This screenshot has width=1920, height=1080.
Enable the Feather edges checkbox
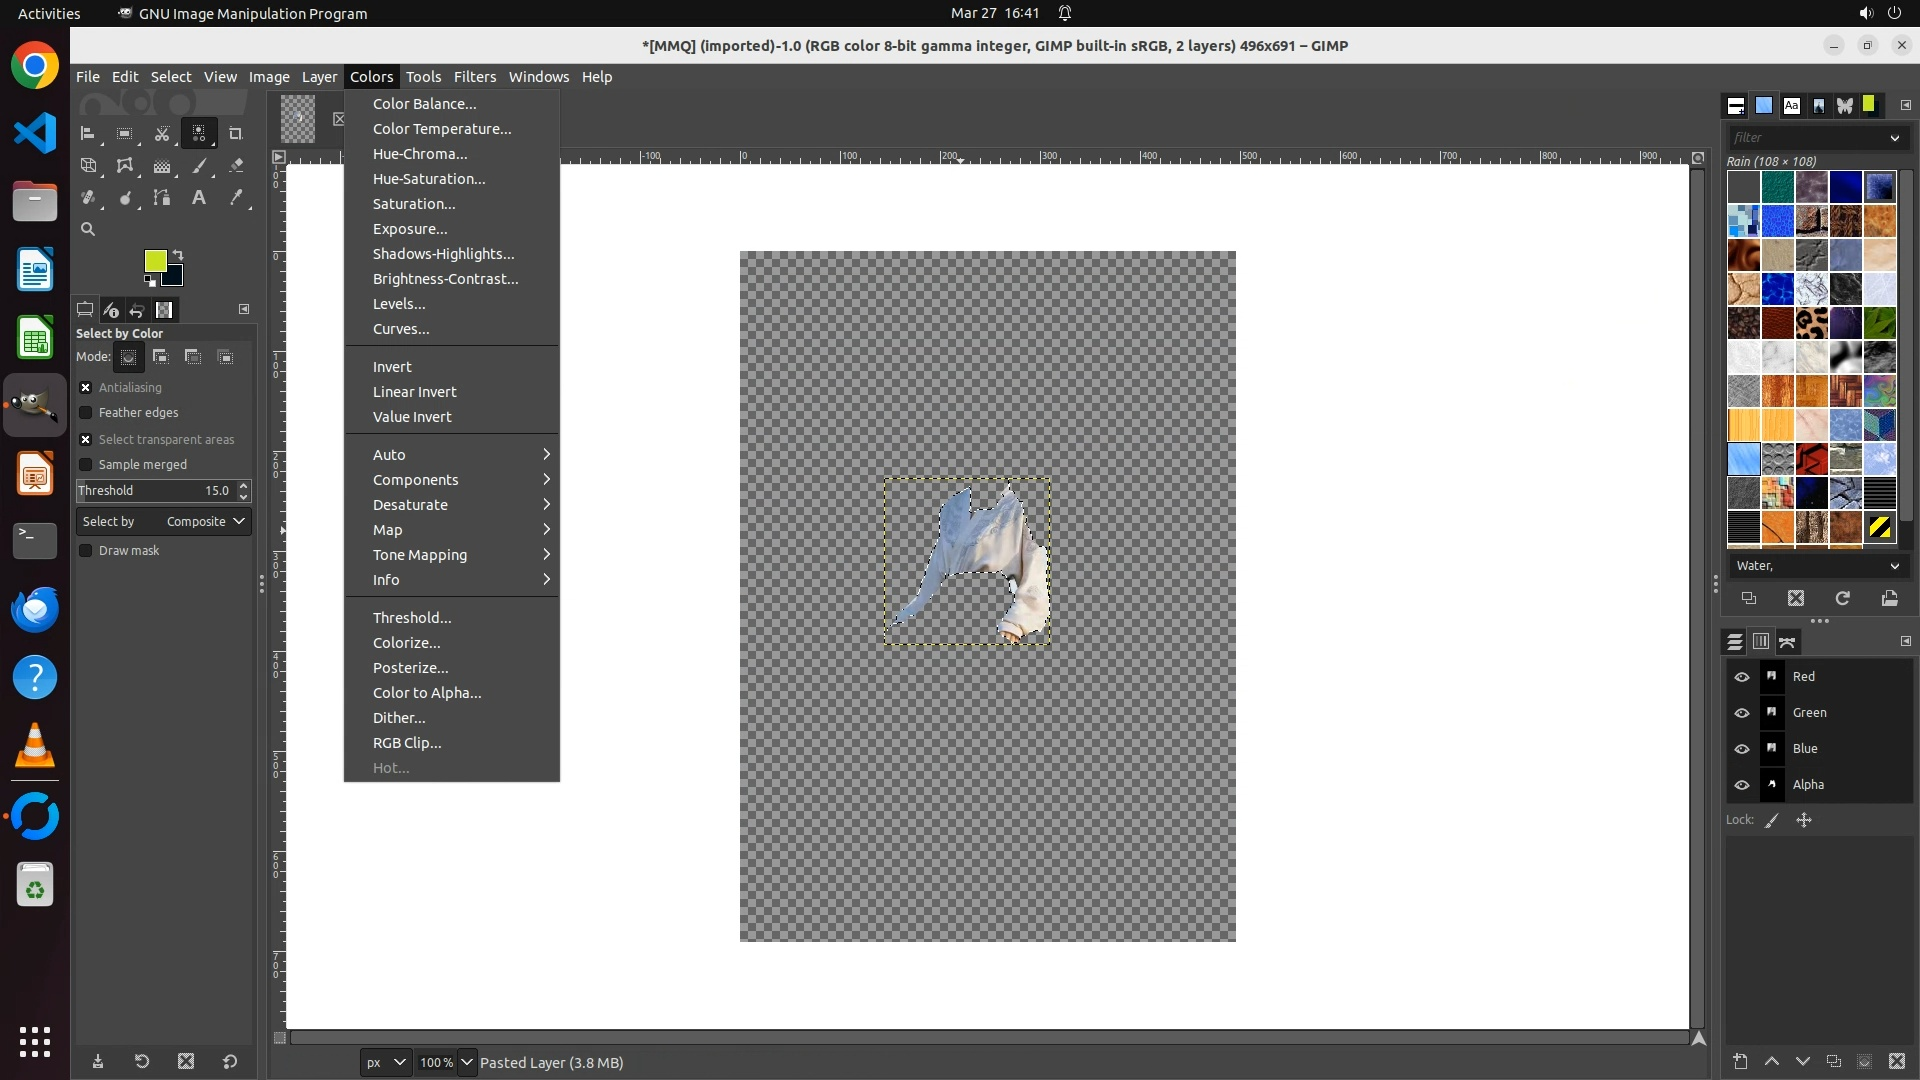(x=86, y=413)
